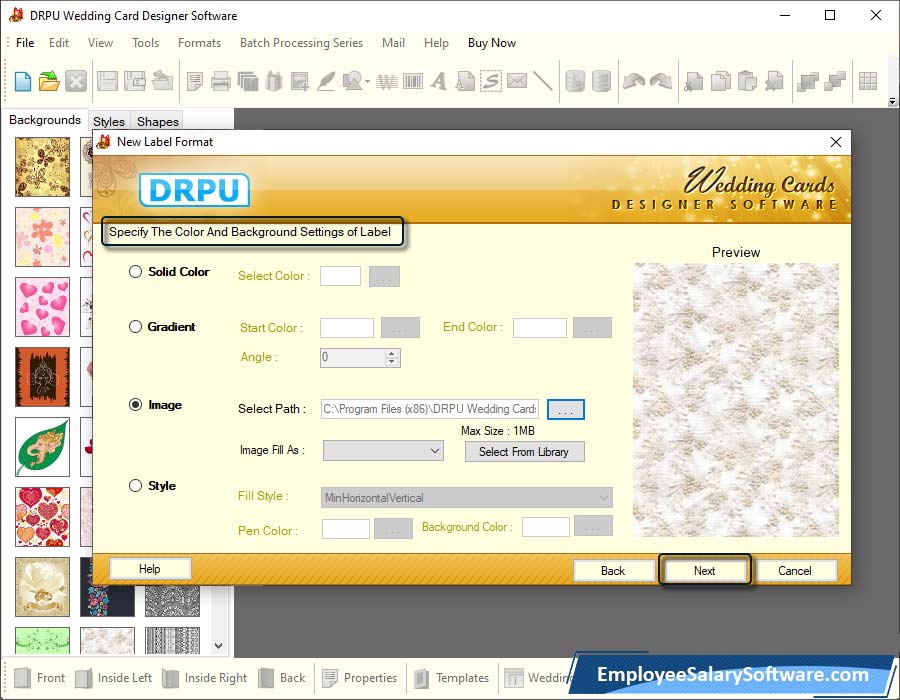Screen dimensions: 900x700
Task: Click the Print toolbar icon
Action: click(221, 81)
